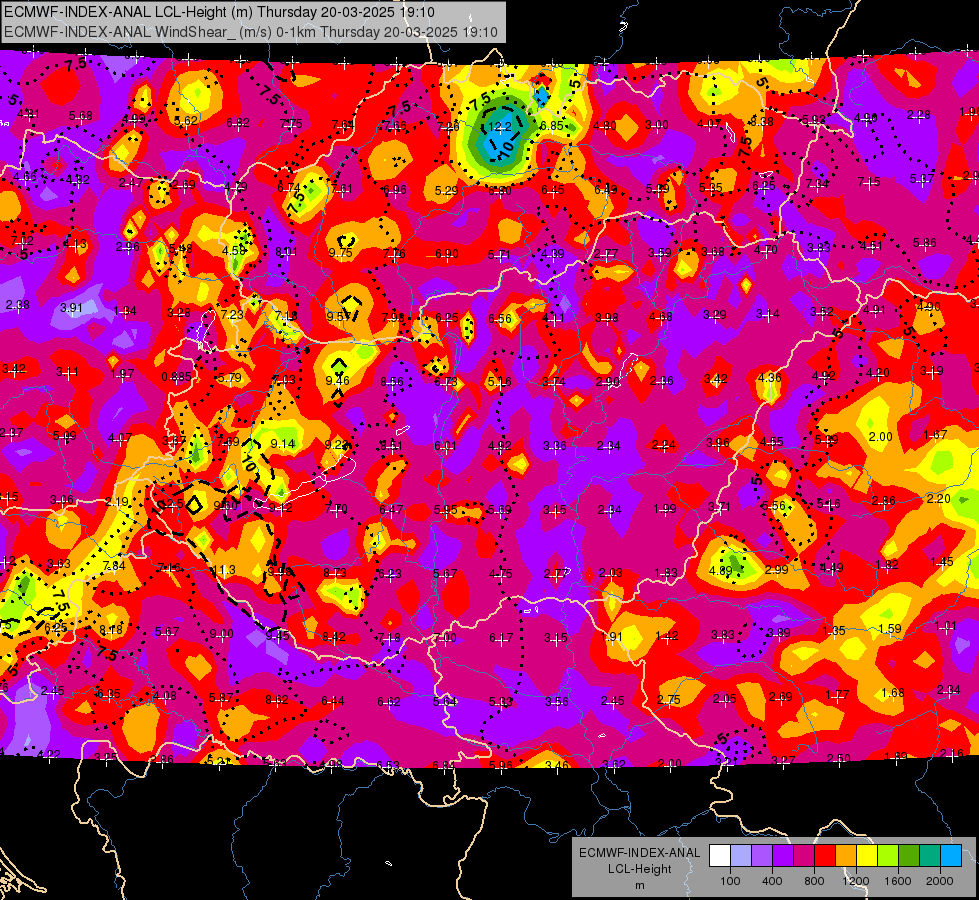Click the 2.38 grid value
The width and height of the screenshot is (979, 900).
pos(17,305)
